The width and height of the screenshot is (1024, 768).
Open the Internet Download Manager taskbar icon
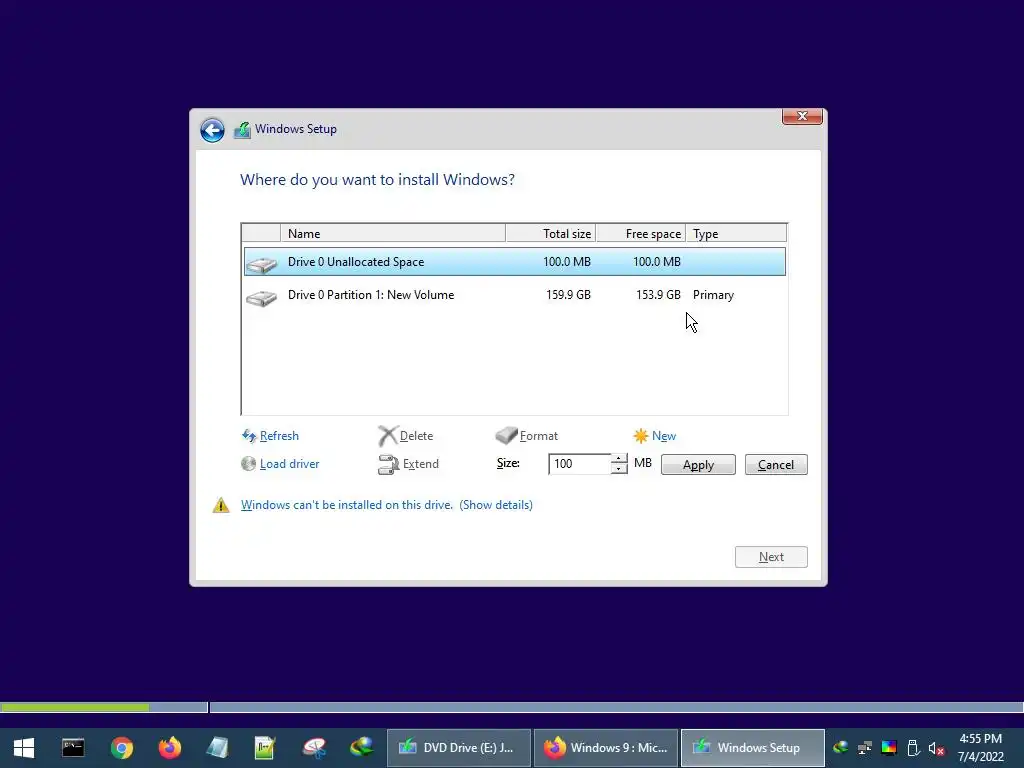click(361, 746)
